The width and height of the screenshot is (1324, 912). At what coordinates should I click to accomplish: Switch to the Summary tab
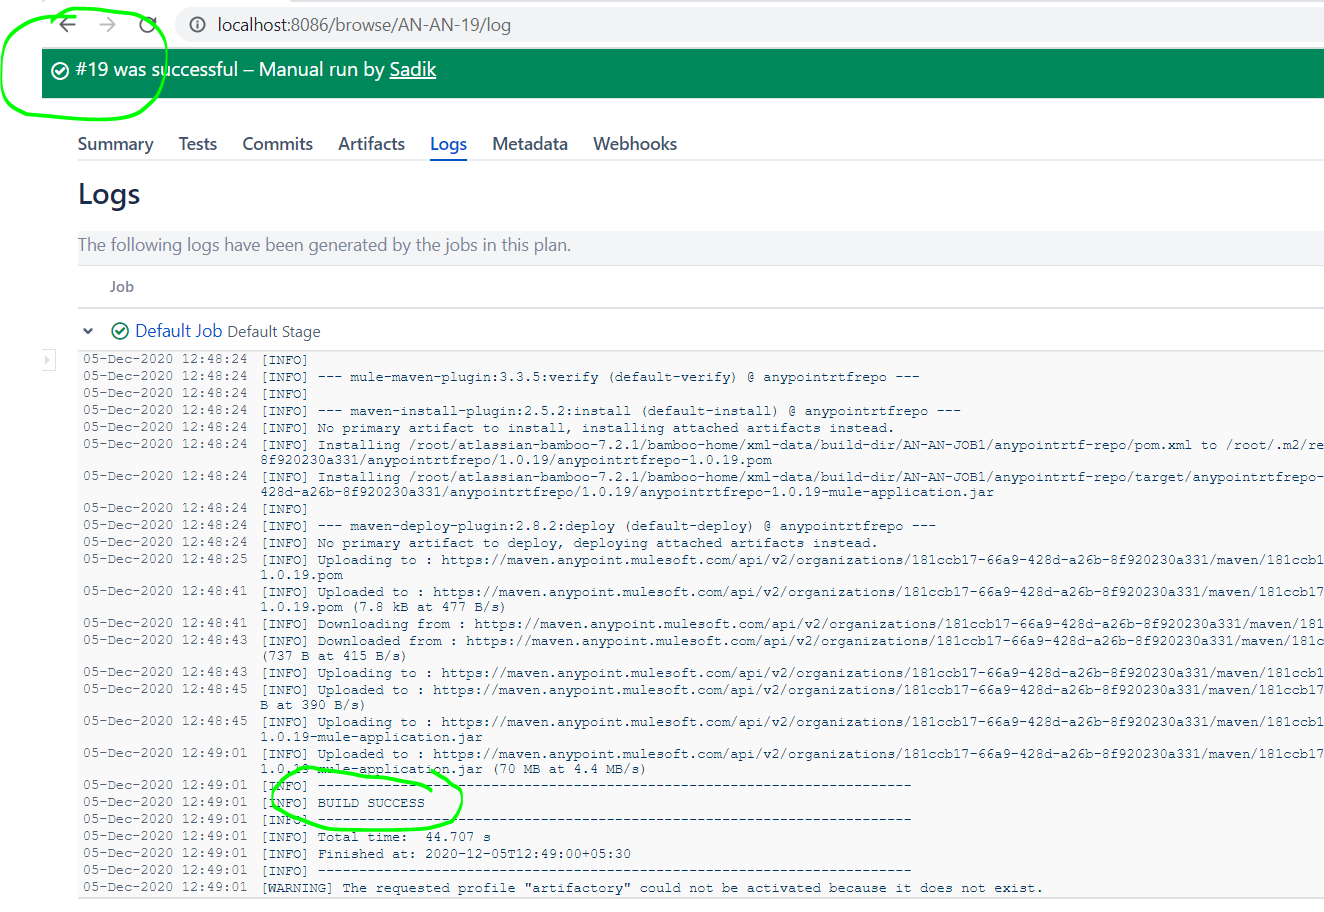pyautogui.click(x=116, y=144)
